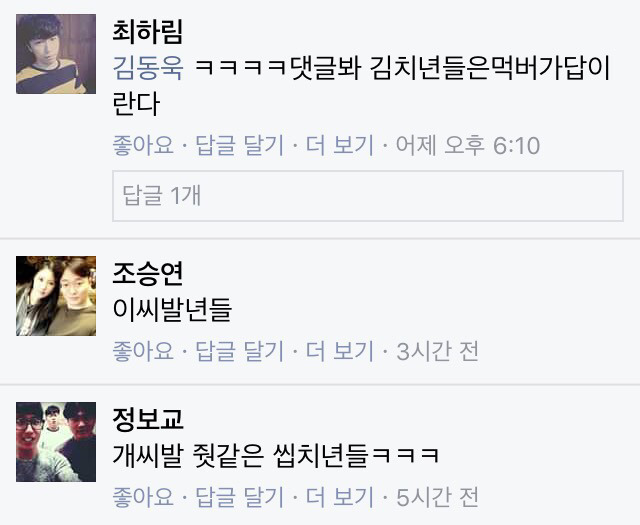Open 더 보기 under 최하림's comment
This screenshot has width=640, height=525.
tap(340, 145)
